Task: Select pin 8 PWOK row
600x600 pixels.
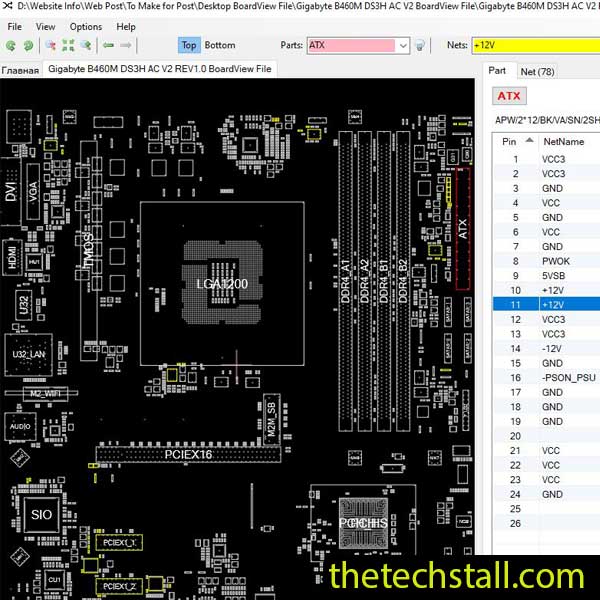Action: coord(546,261)
